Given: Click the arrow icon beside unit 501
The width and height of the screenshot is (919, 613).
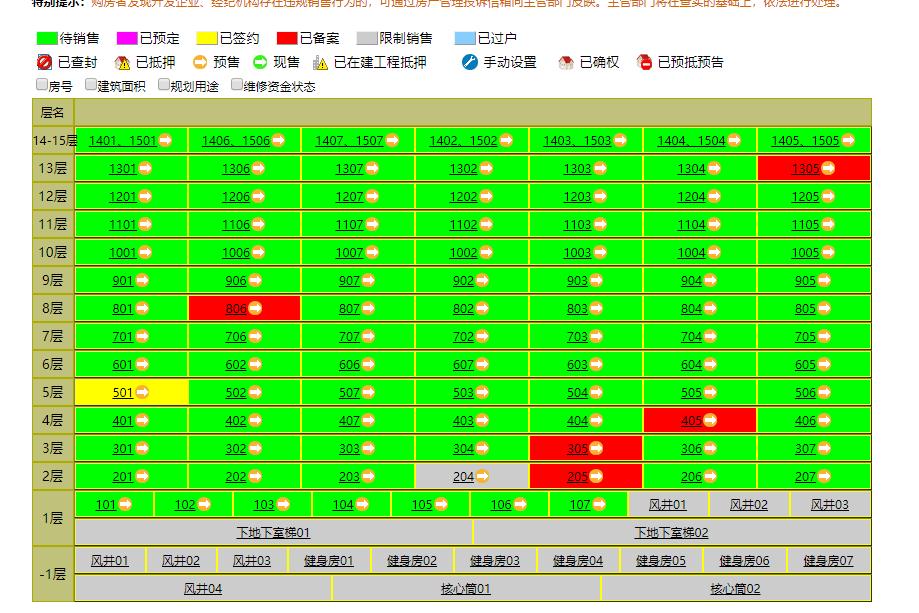Looking at the screenshot, I should (x=140, y=393).
